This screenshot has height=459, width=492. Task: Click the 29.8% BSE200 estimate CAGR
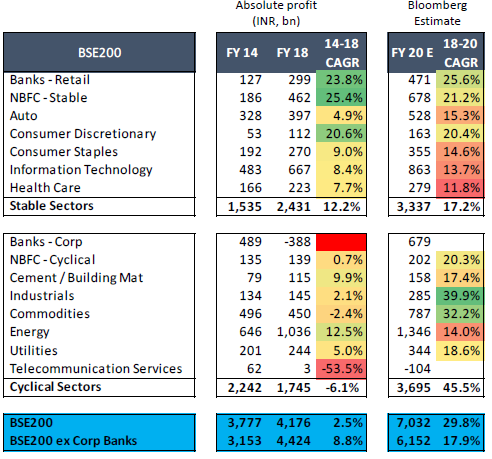point(462,423)
